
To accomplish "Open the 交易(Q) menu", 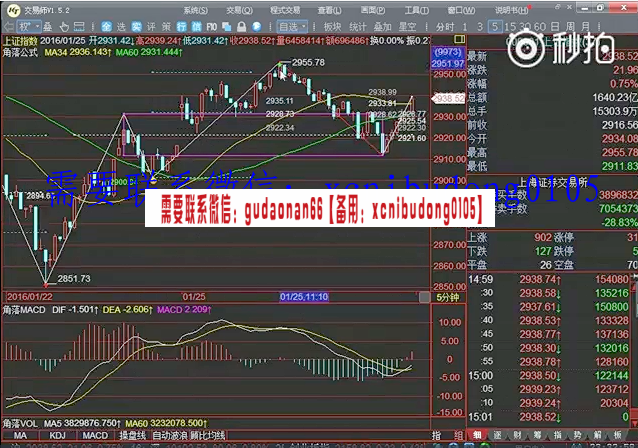I will (x=239, y=10).
